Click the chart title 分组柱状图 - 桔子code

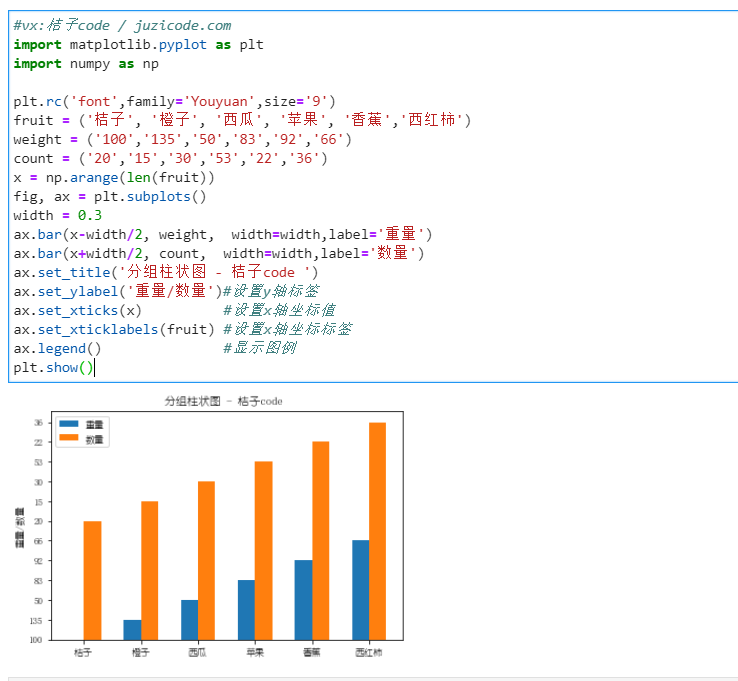tap(223, 401)
